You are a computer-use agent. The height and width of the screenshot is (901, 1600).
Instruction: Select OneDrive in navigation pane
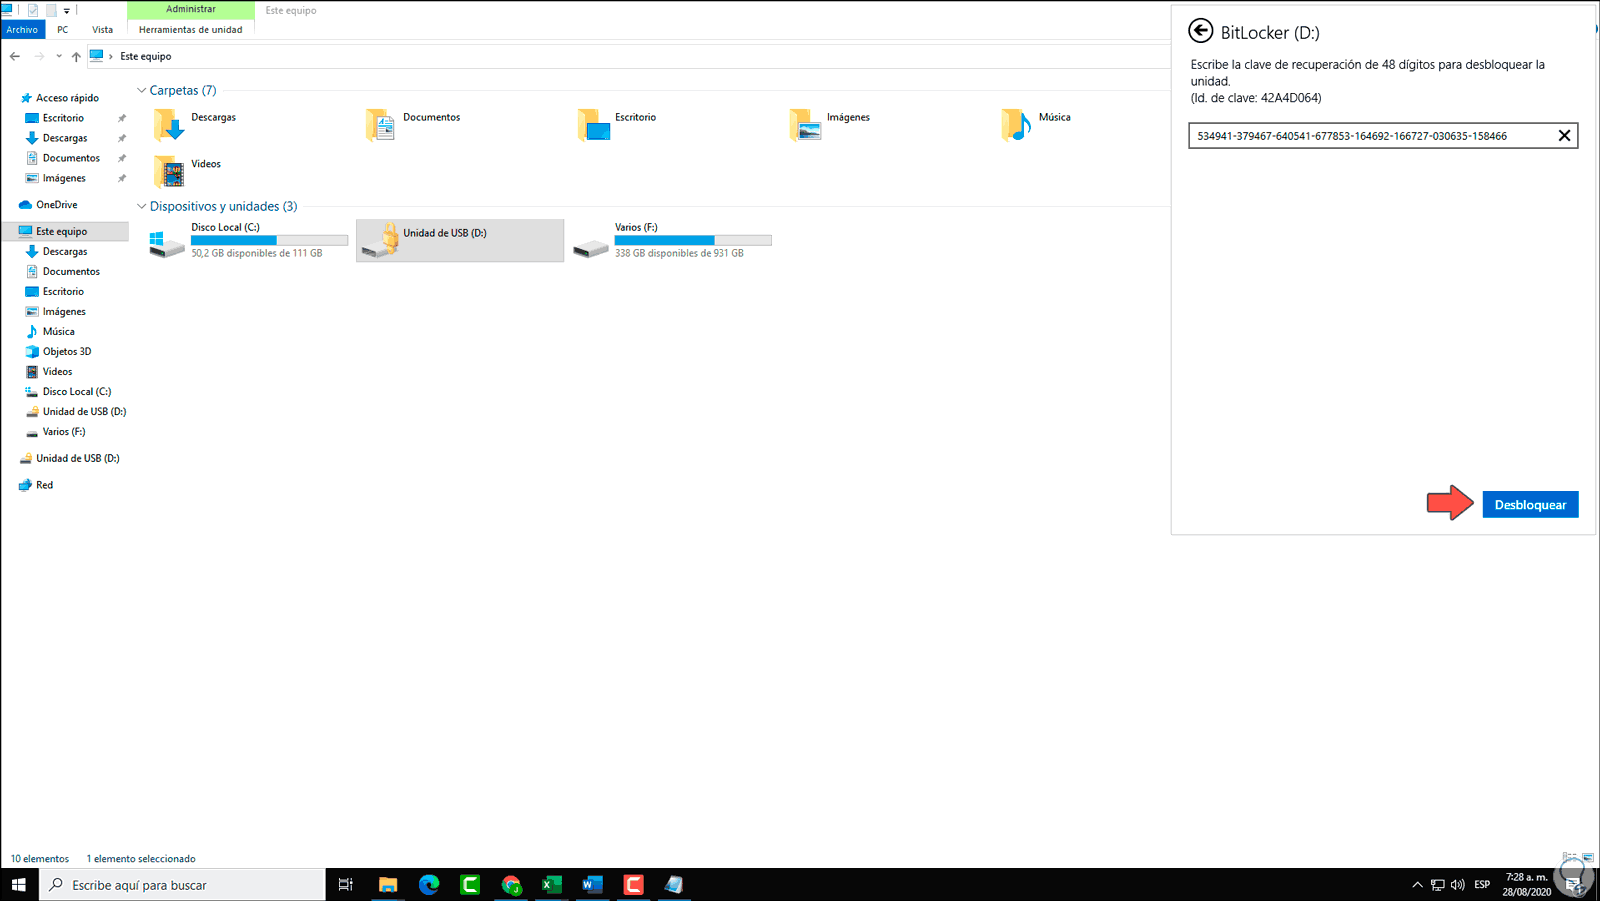click(x=56, y=205)
